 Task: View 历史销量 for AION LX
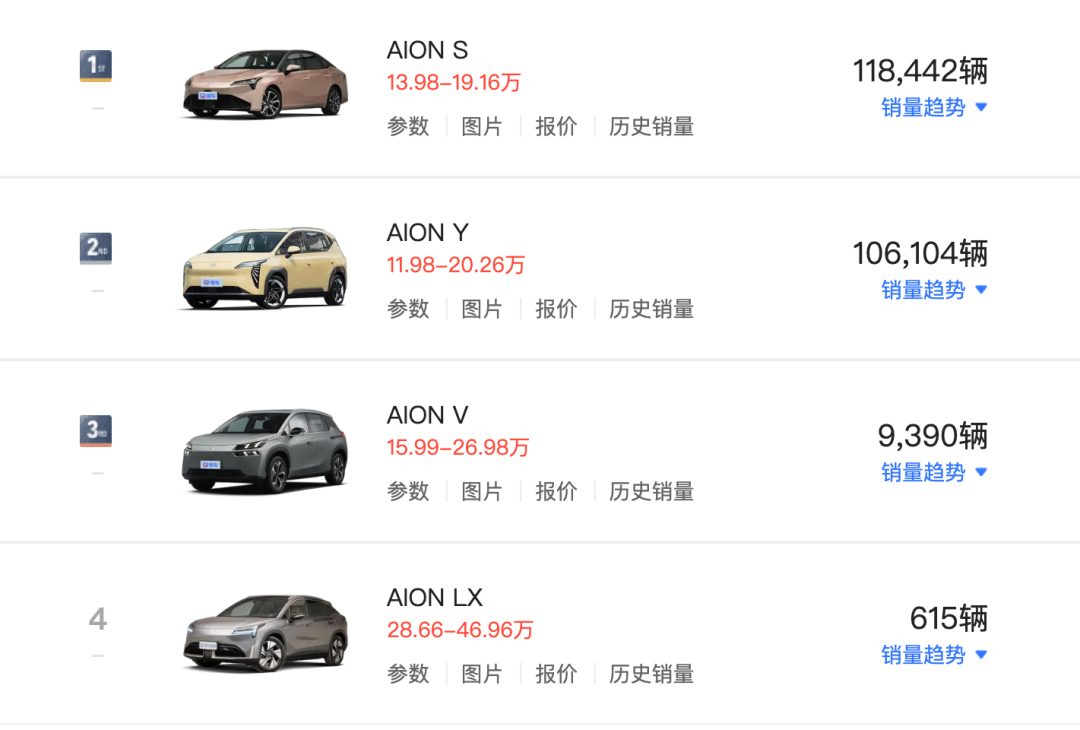[x=651, y=674]
